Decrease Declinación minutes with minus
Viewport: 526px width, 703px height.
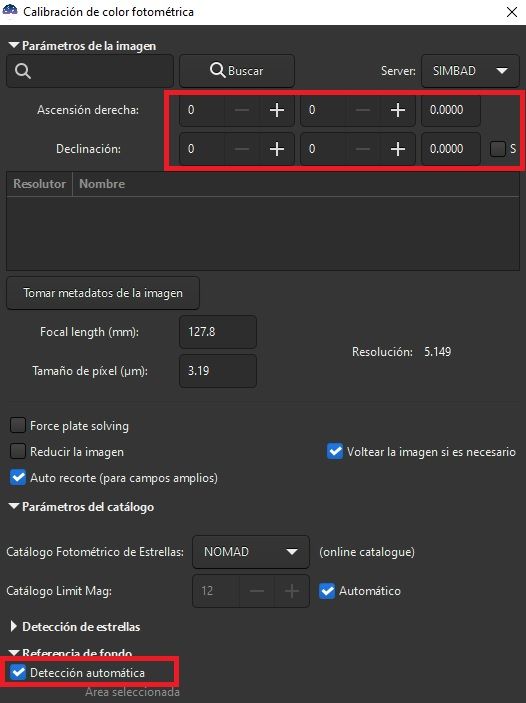[x=363, y=149]
